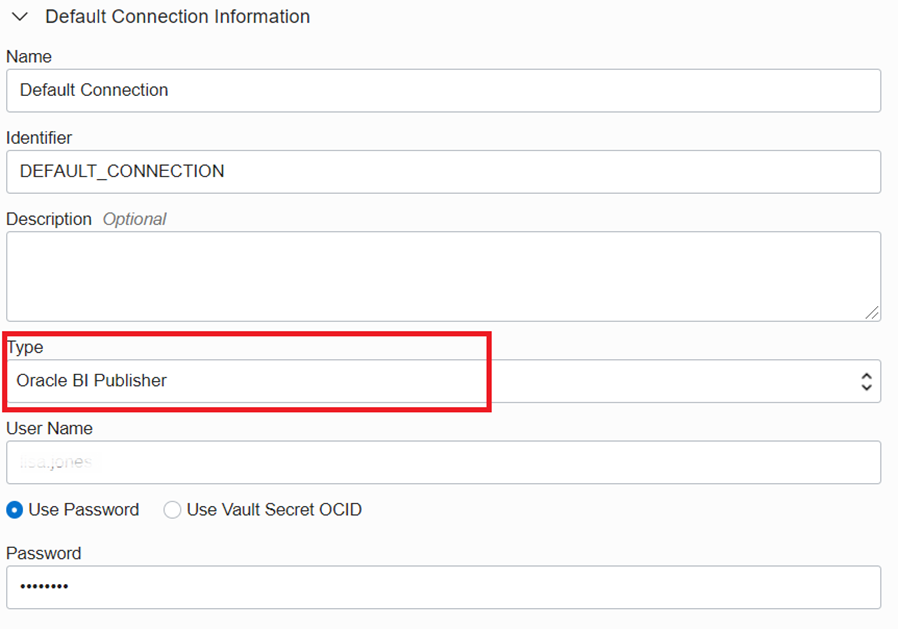Viewport: 898px width, 629px height.
Task: Click the User Name input field
Action: click(443, 462)
